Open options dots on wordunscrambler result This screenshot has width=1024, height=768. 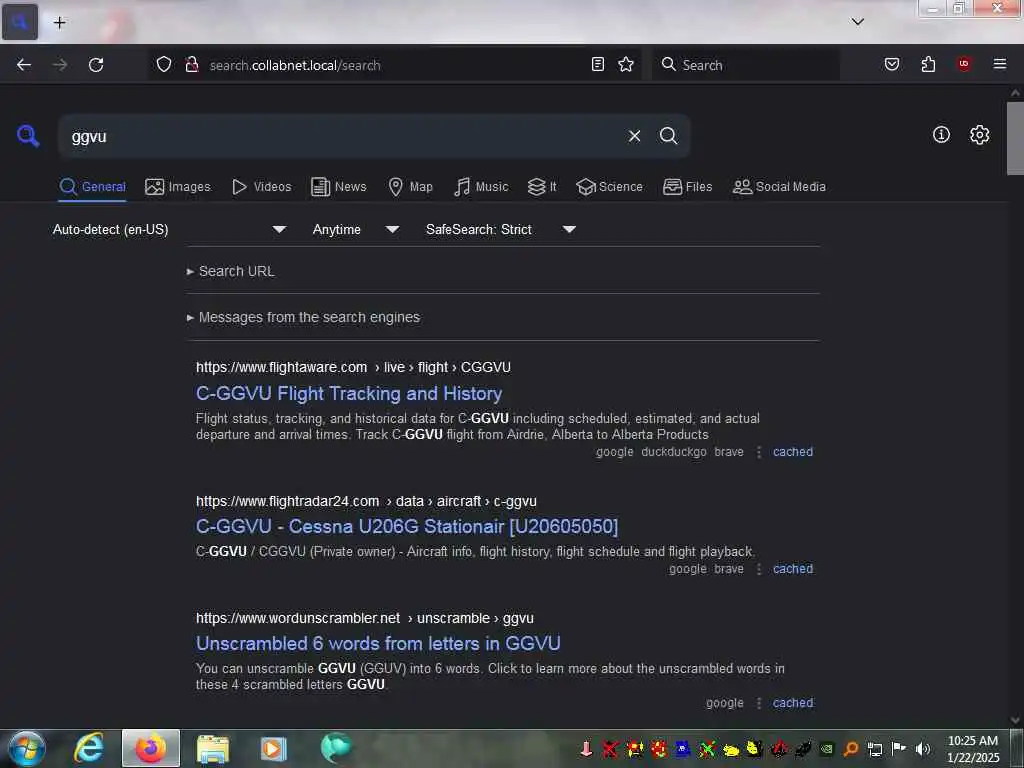point(758,703)
